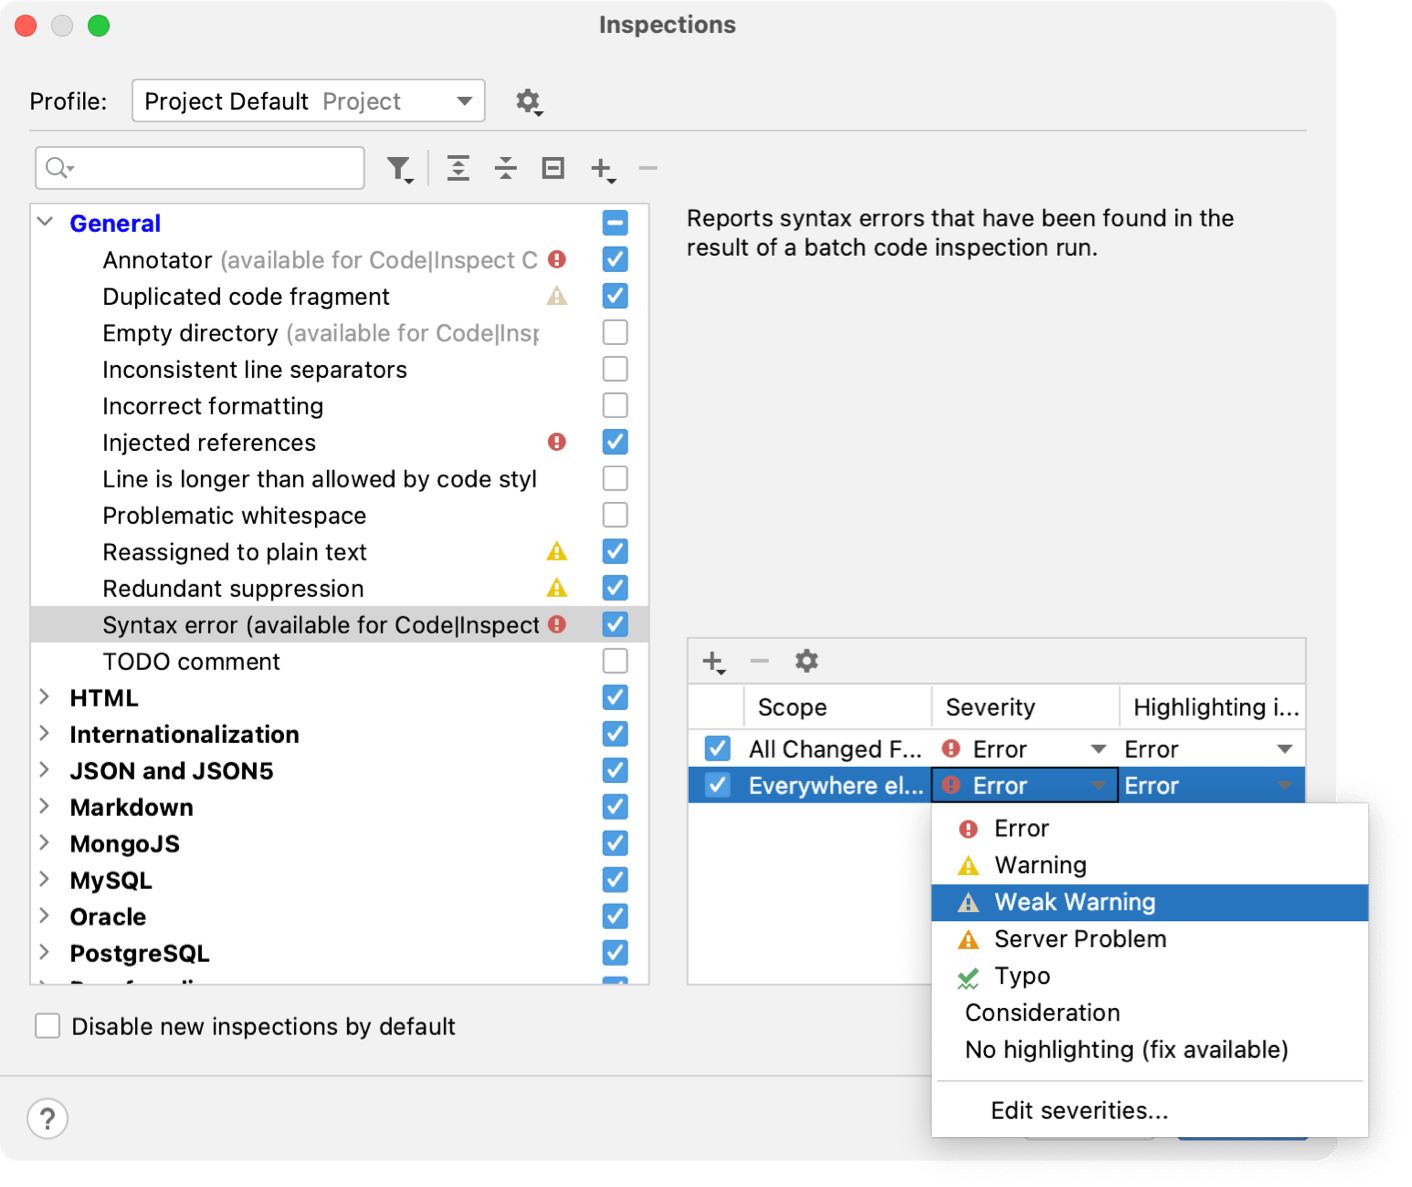Expand the PostgreSQL inspections group
Viewport: 1412px width, 1187px height.
pos(45,953)
